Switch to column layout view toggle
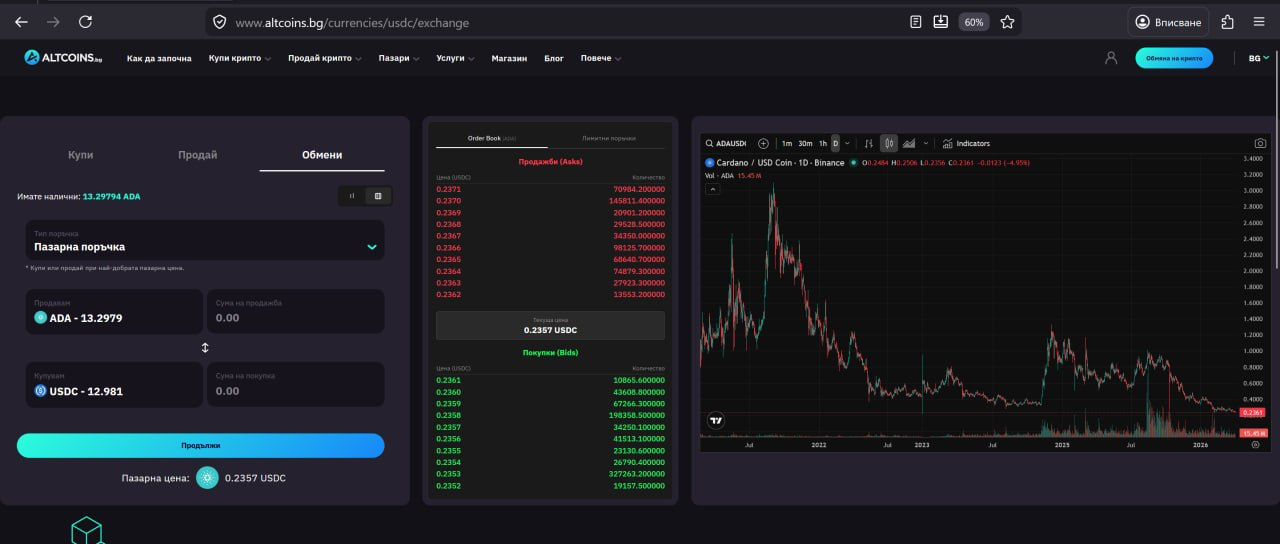The height and width of the screenshot is (544, 1280). pyautogui.click(x=352, y=196)
